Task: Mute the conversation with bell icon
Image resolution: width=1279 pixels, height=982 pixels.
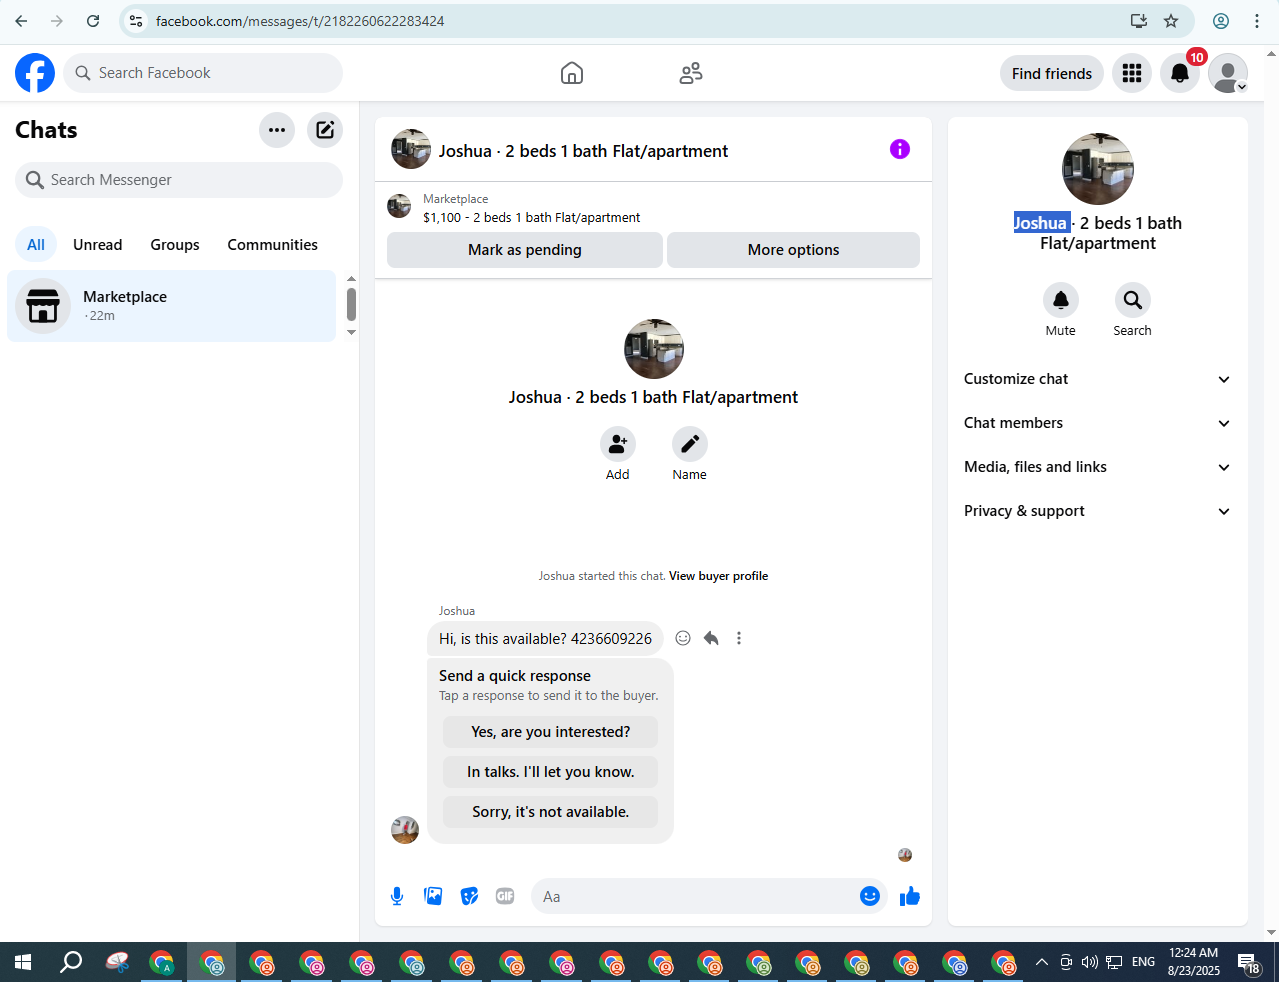Action: point(1061,300)
